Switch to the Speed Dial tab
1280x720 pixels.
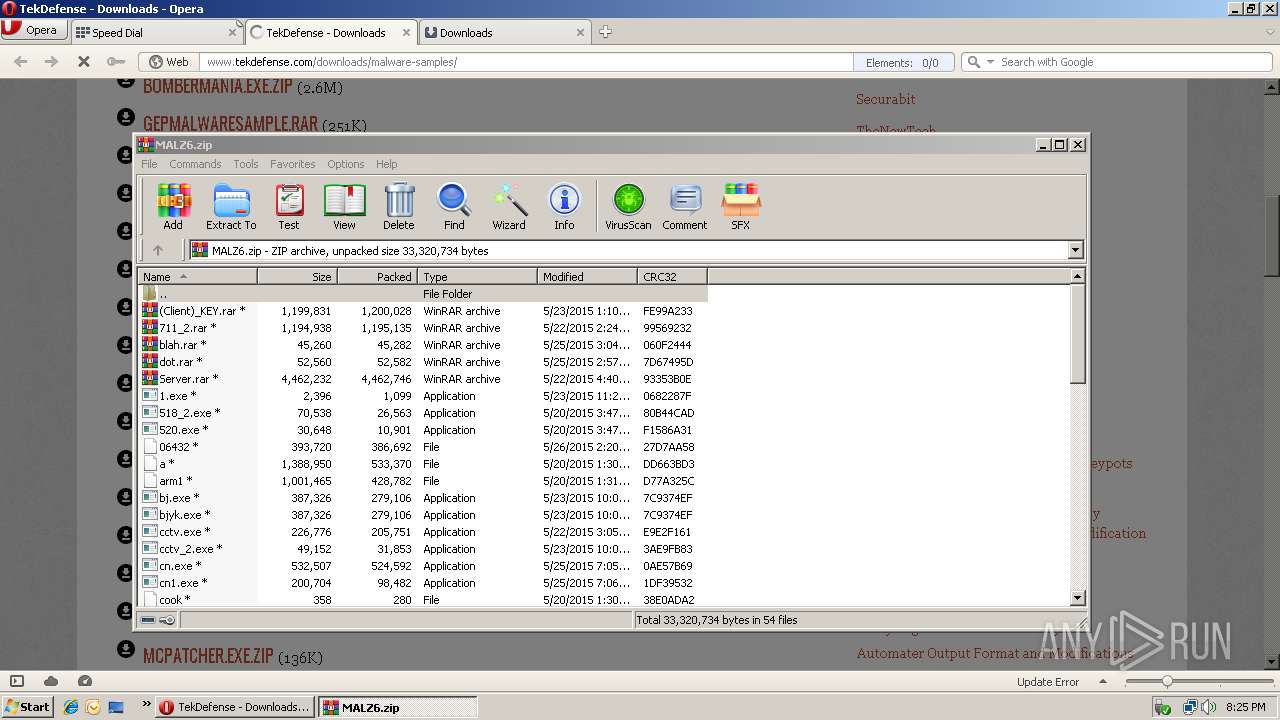(156, 32)
